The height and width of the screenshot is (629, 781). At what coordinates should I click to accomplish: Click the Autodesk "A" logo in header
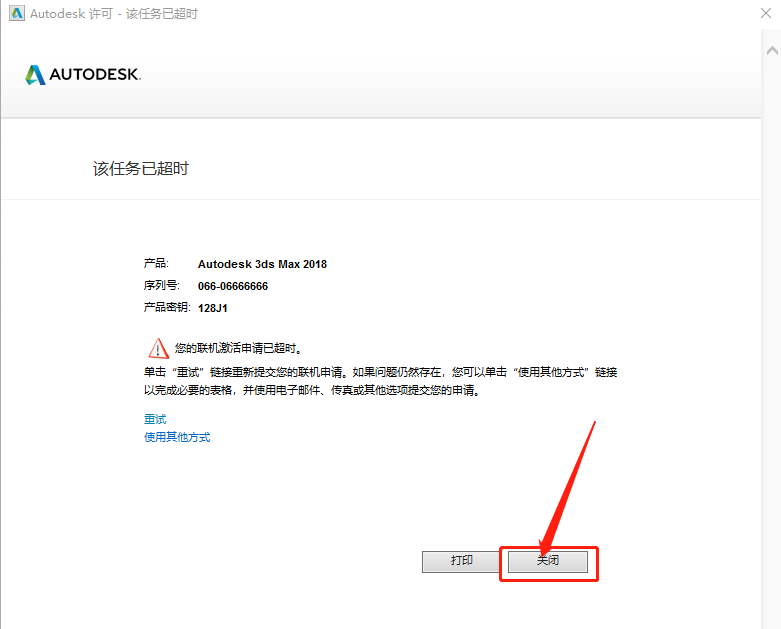pos(35,75)
